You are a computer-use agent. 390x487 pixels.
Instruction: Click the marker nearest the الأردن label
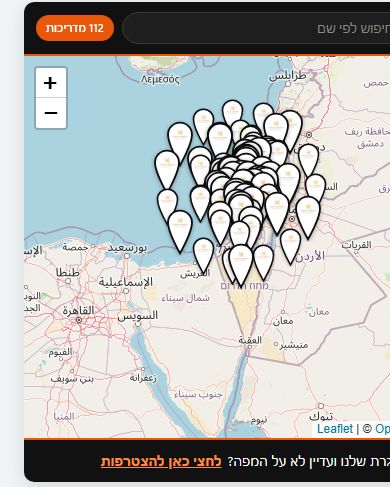tap(290, 246)
